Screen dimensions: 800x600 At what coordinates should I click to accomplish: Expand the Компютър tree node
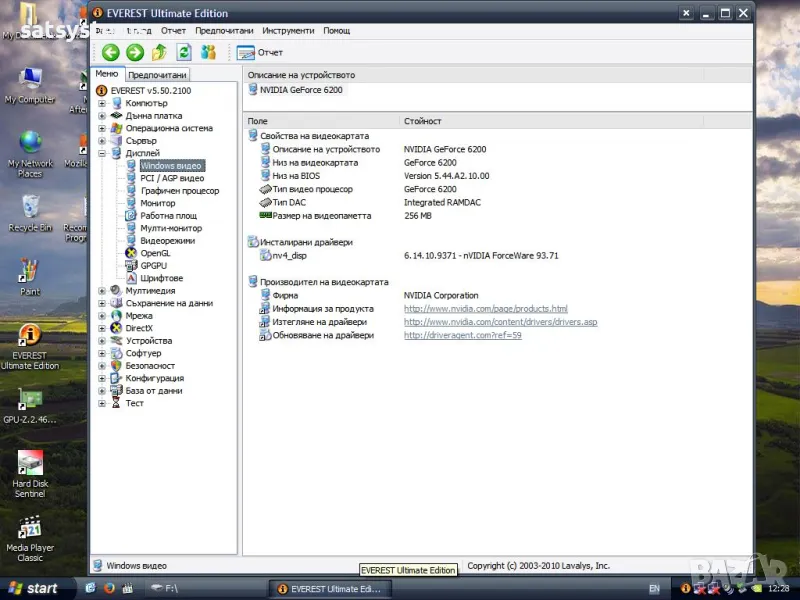(102, 103)
